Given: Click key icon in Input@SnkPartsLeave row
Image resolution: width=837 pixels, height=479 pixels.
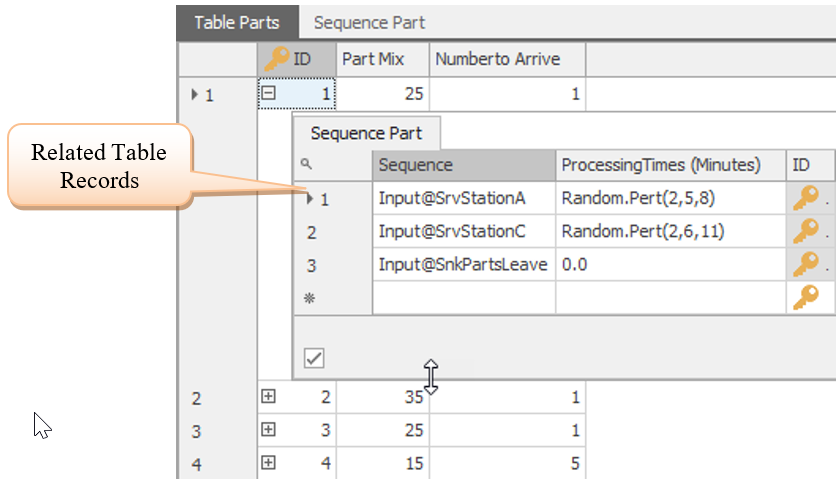Looking at the screenshot, I should 806,264.
